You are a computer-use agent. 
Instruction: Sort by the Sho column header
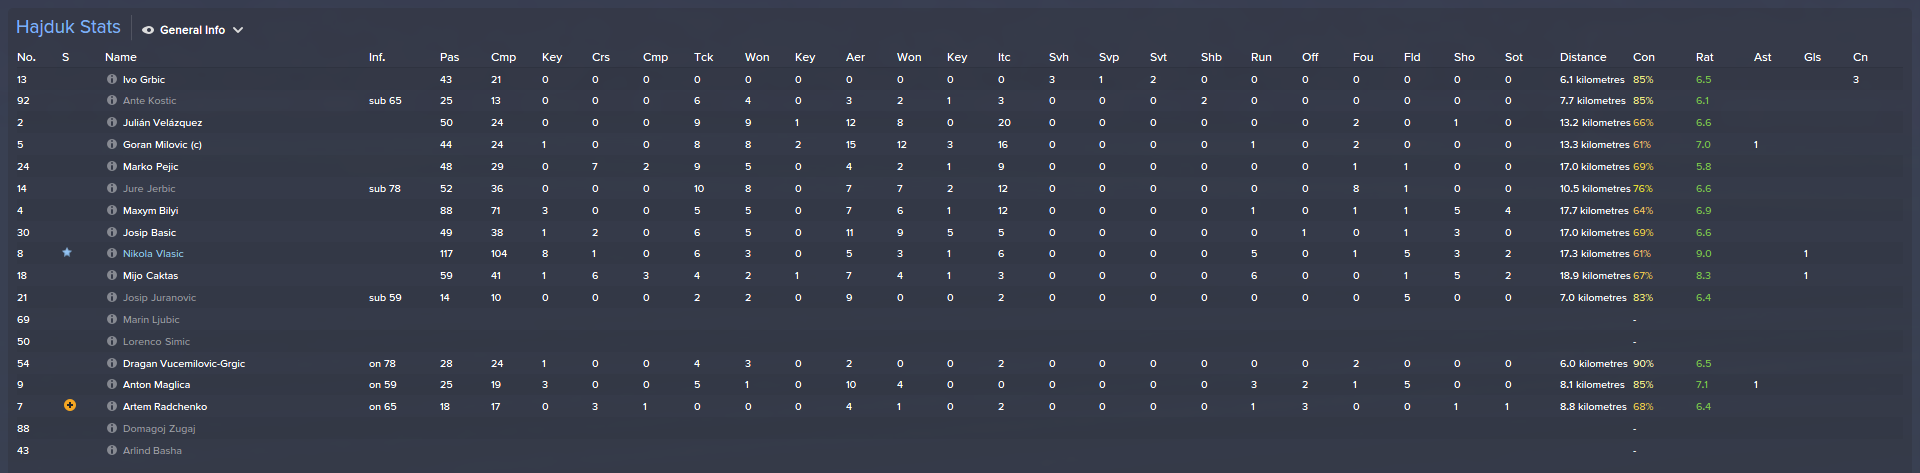(x=1464, y=57)
